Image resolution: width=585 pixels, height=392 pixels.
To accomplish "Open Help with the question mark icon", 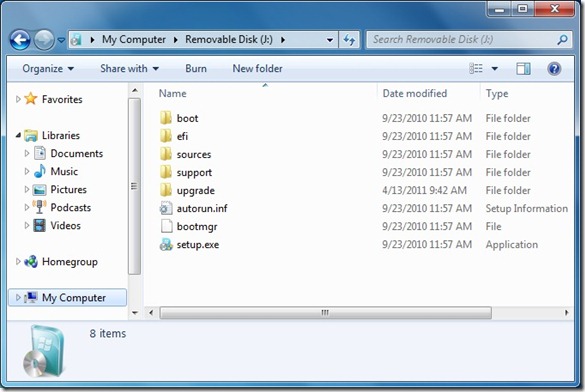I will pyautogui.click(x=554, y=69).
